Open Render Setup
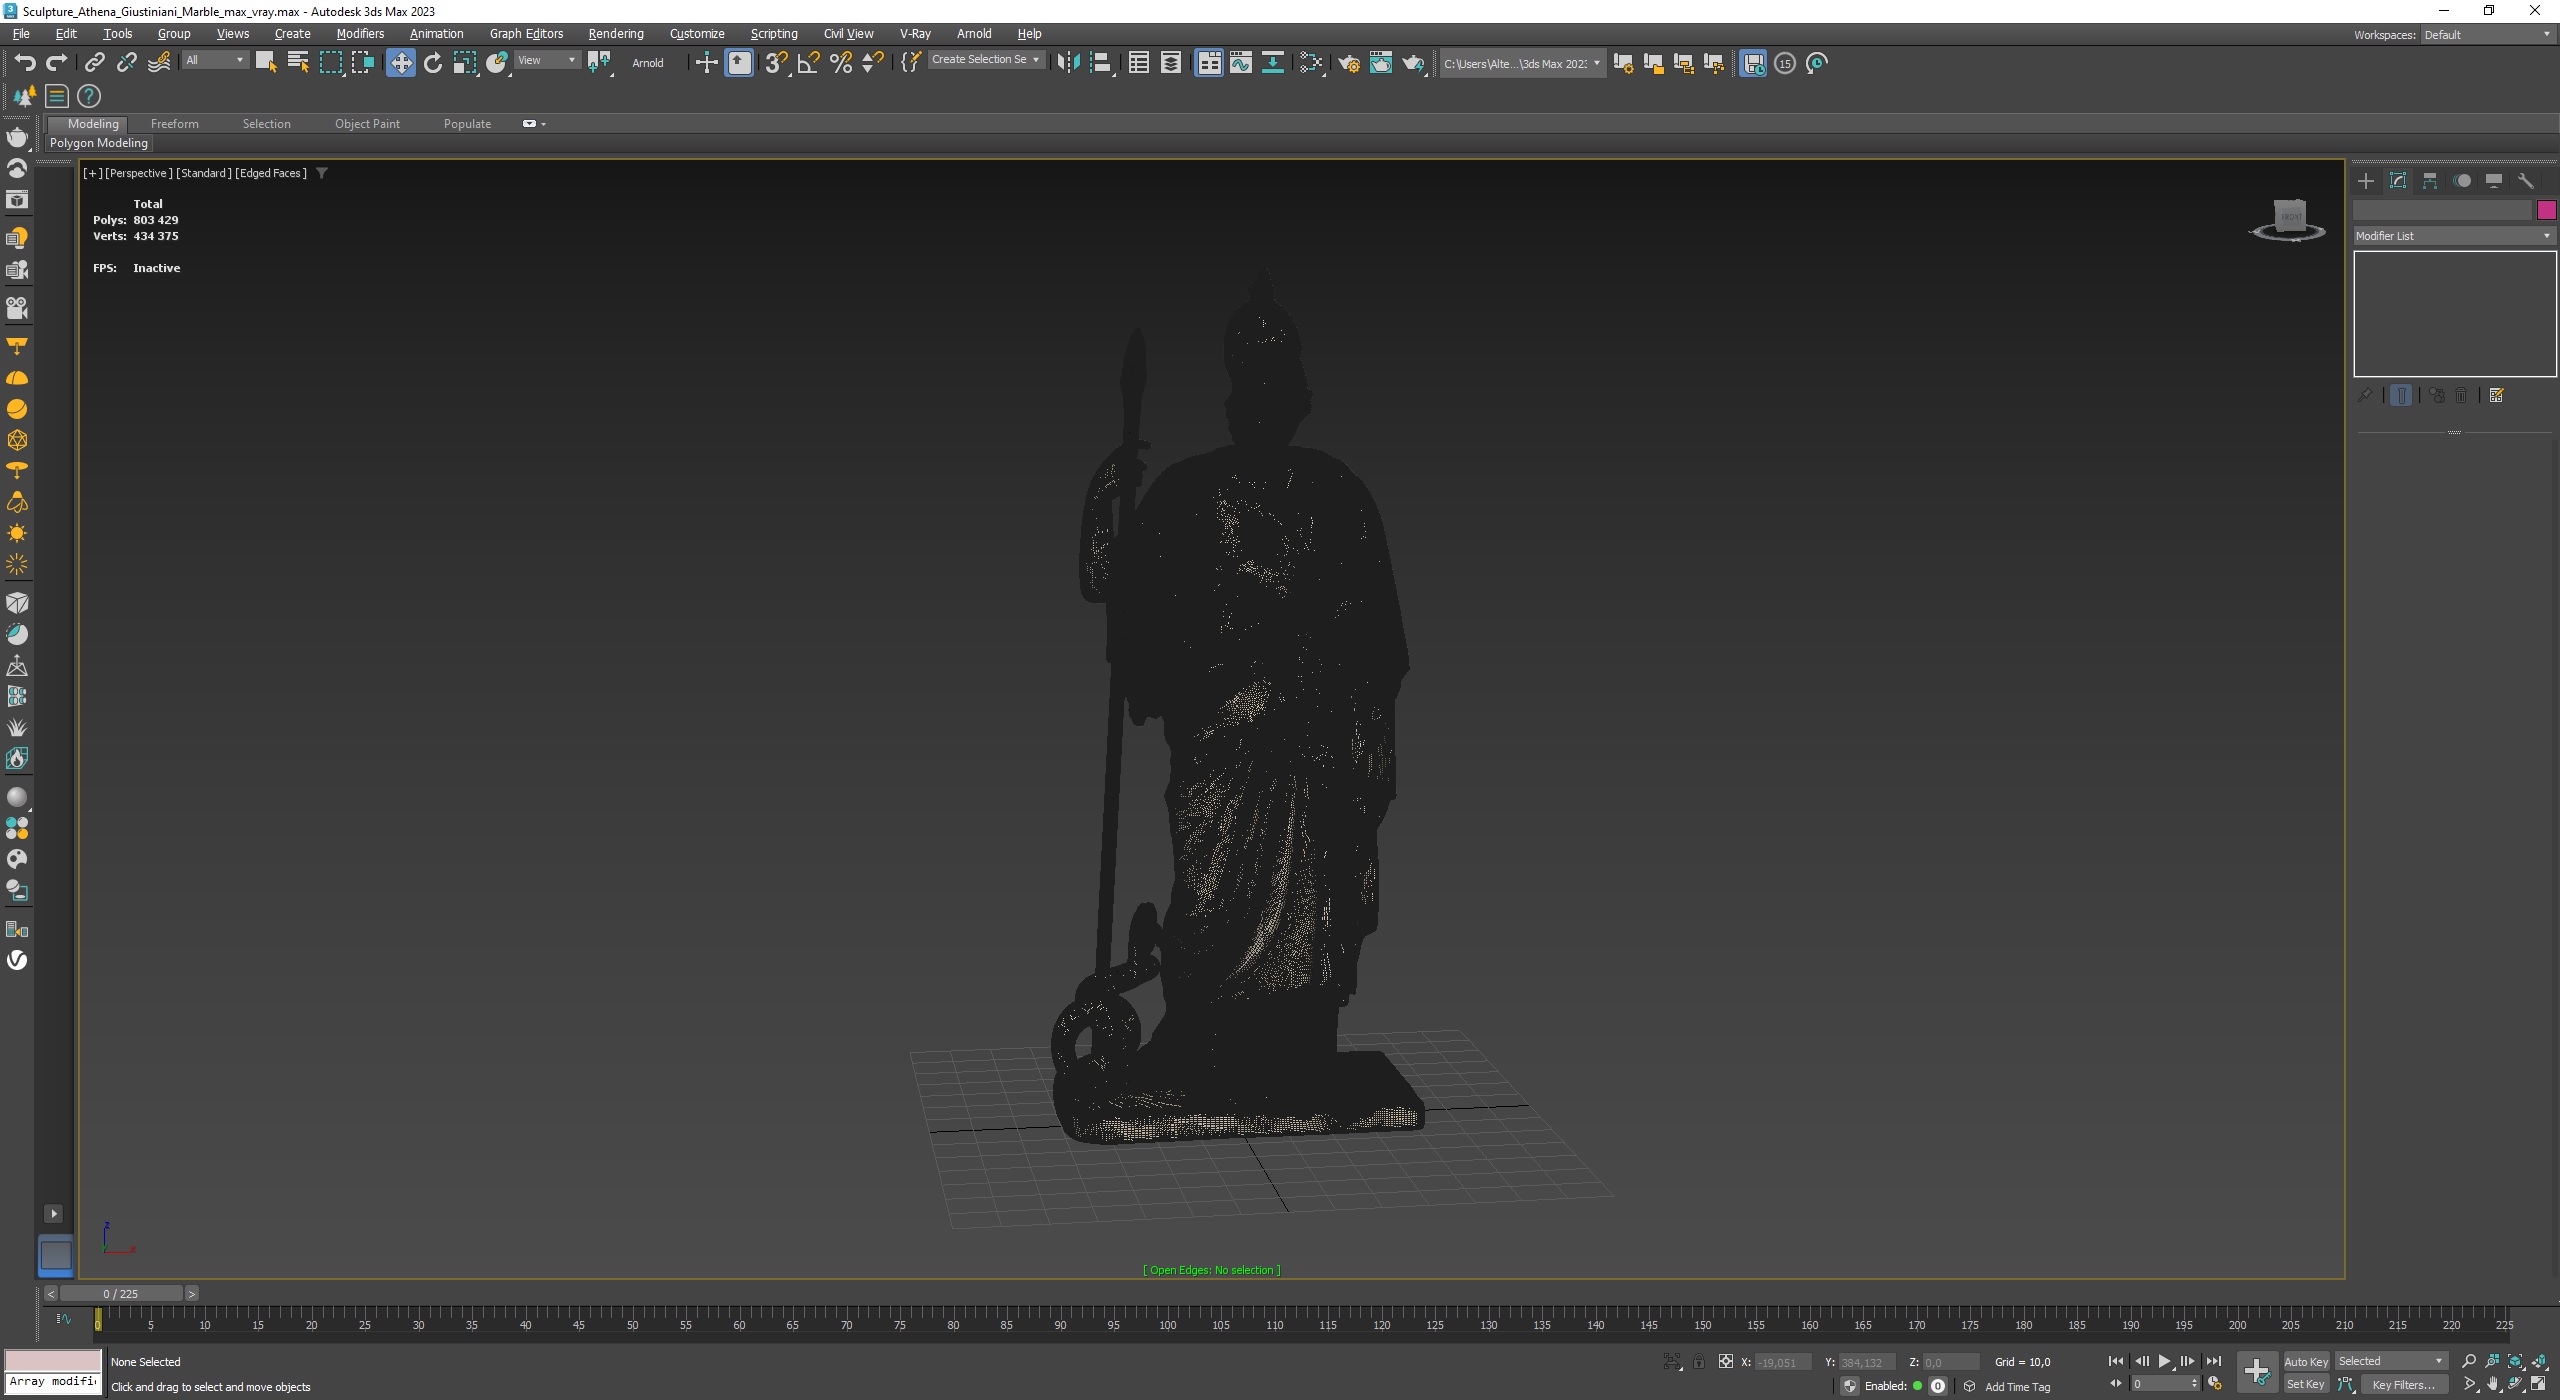The image size is (2560, 1400). point(1349,63)
